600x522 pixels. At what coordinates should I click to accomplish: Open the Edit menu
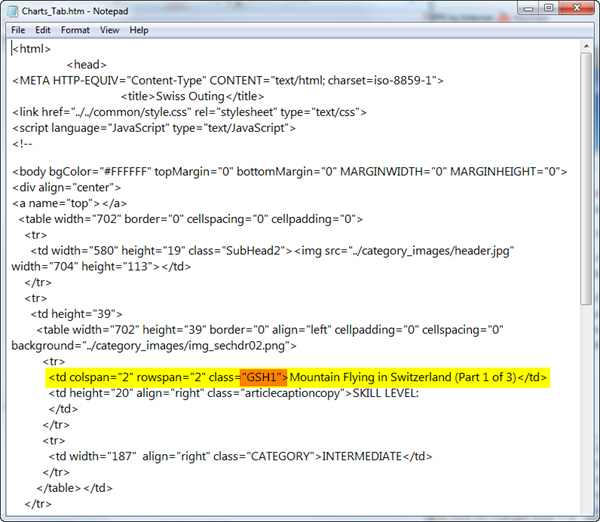point(45,30)
